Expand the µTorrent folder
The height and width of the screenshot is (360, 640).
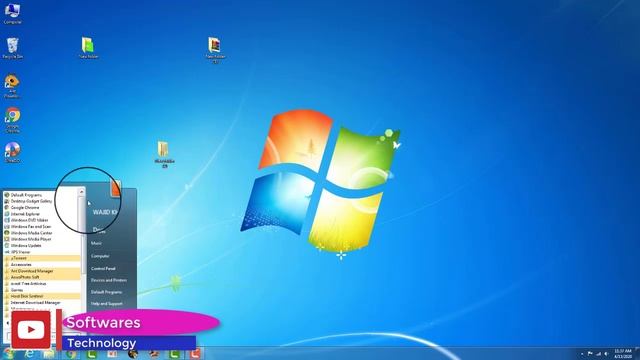42,258
